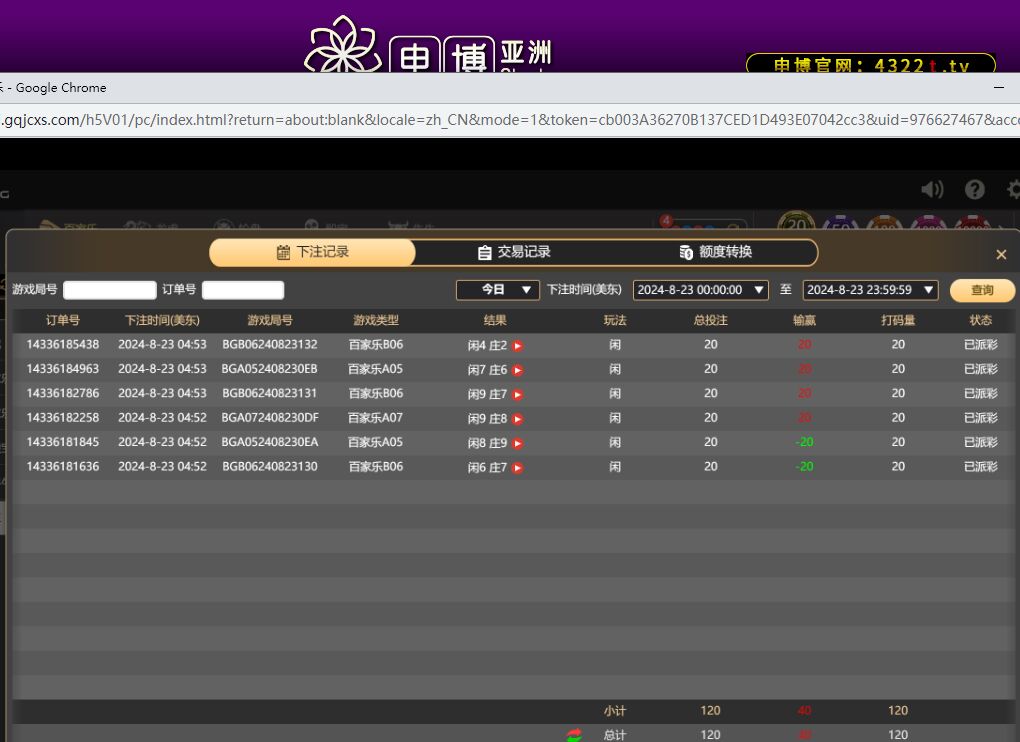Viewport: 1020px width, 742px height.
Task: Select the 20 value betting chip
Action: [x=796, y=224]
